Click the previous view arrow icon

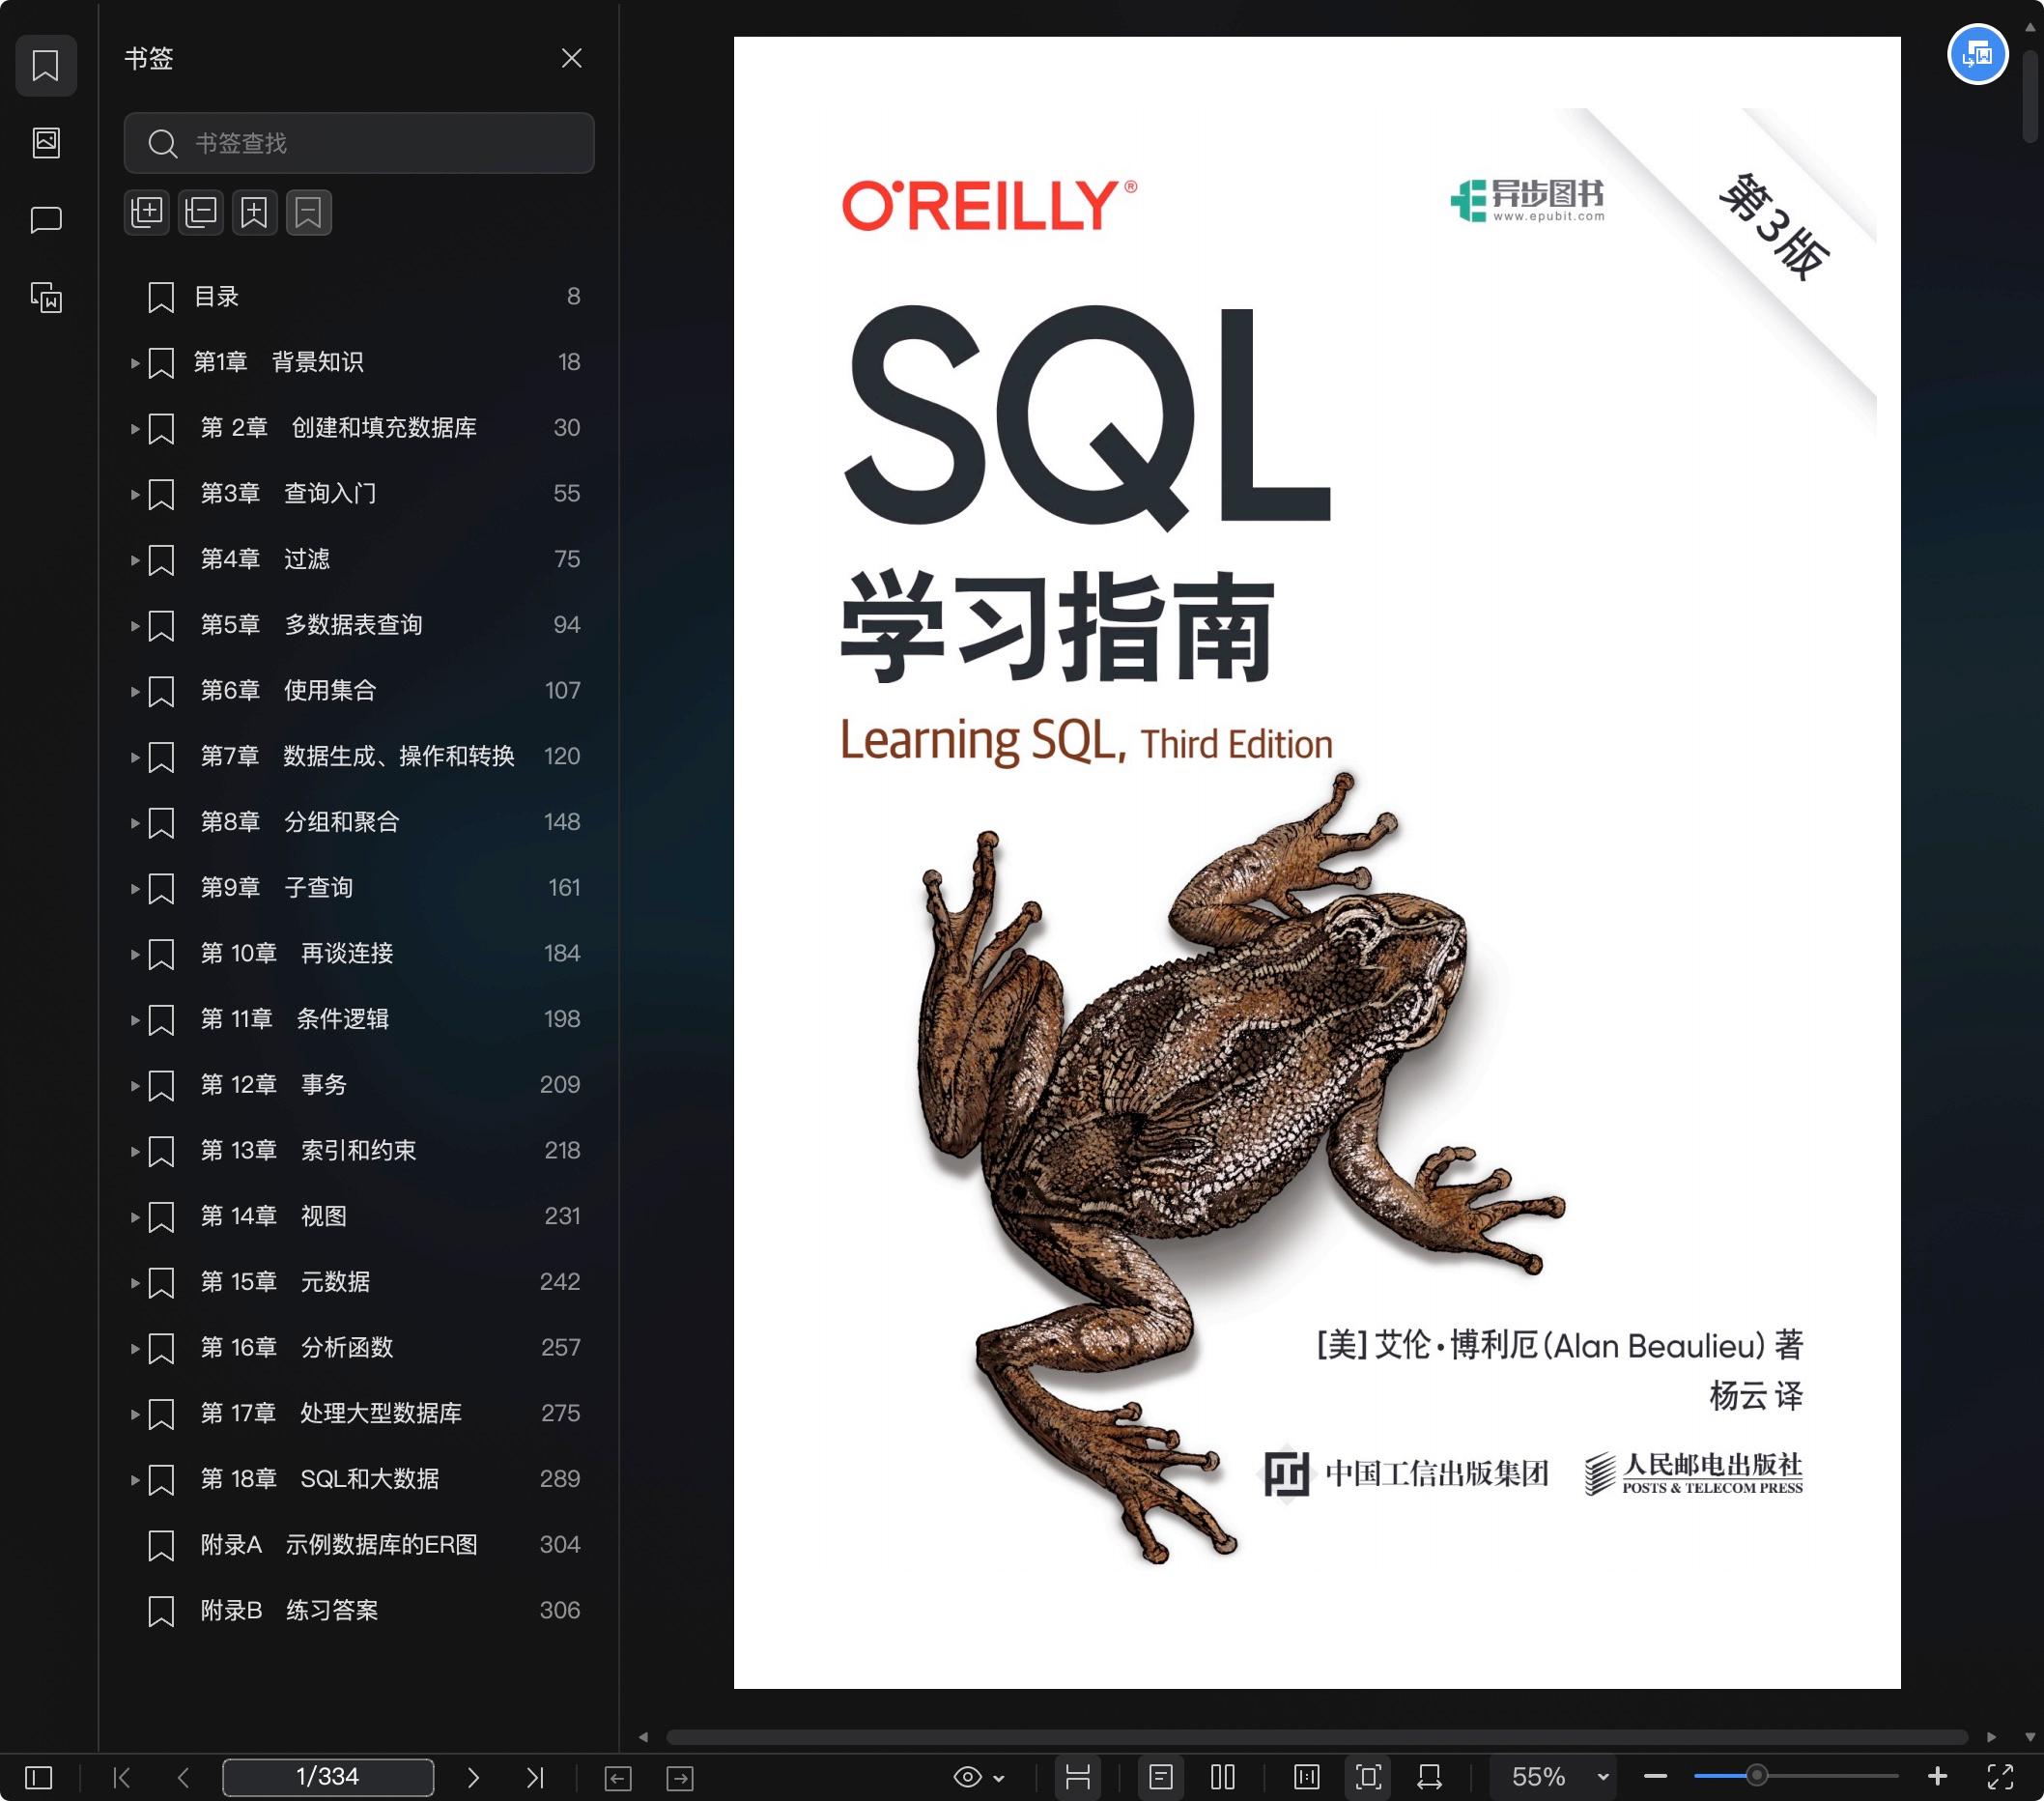pyautogui.click(x=618, y=1778)
